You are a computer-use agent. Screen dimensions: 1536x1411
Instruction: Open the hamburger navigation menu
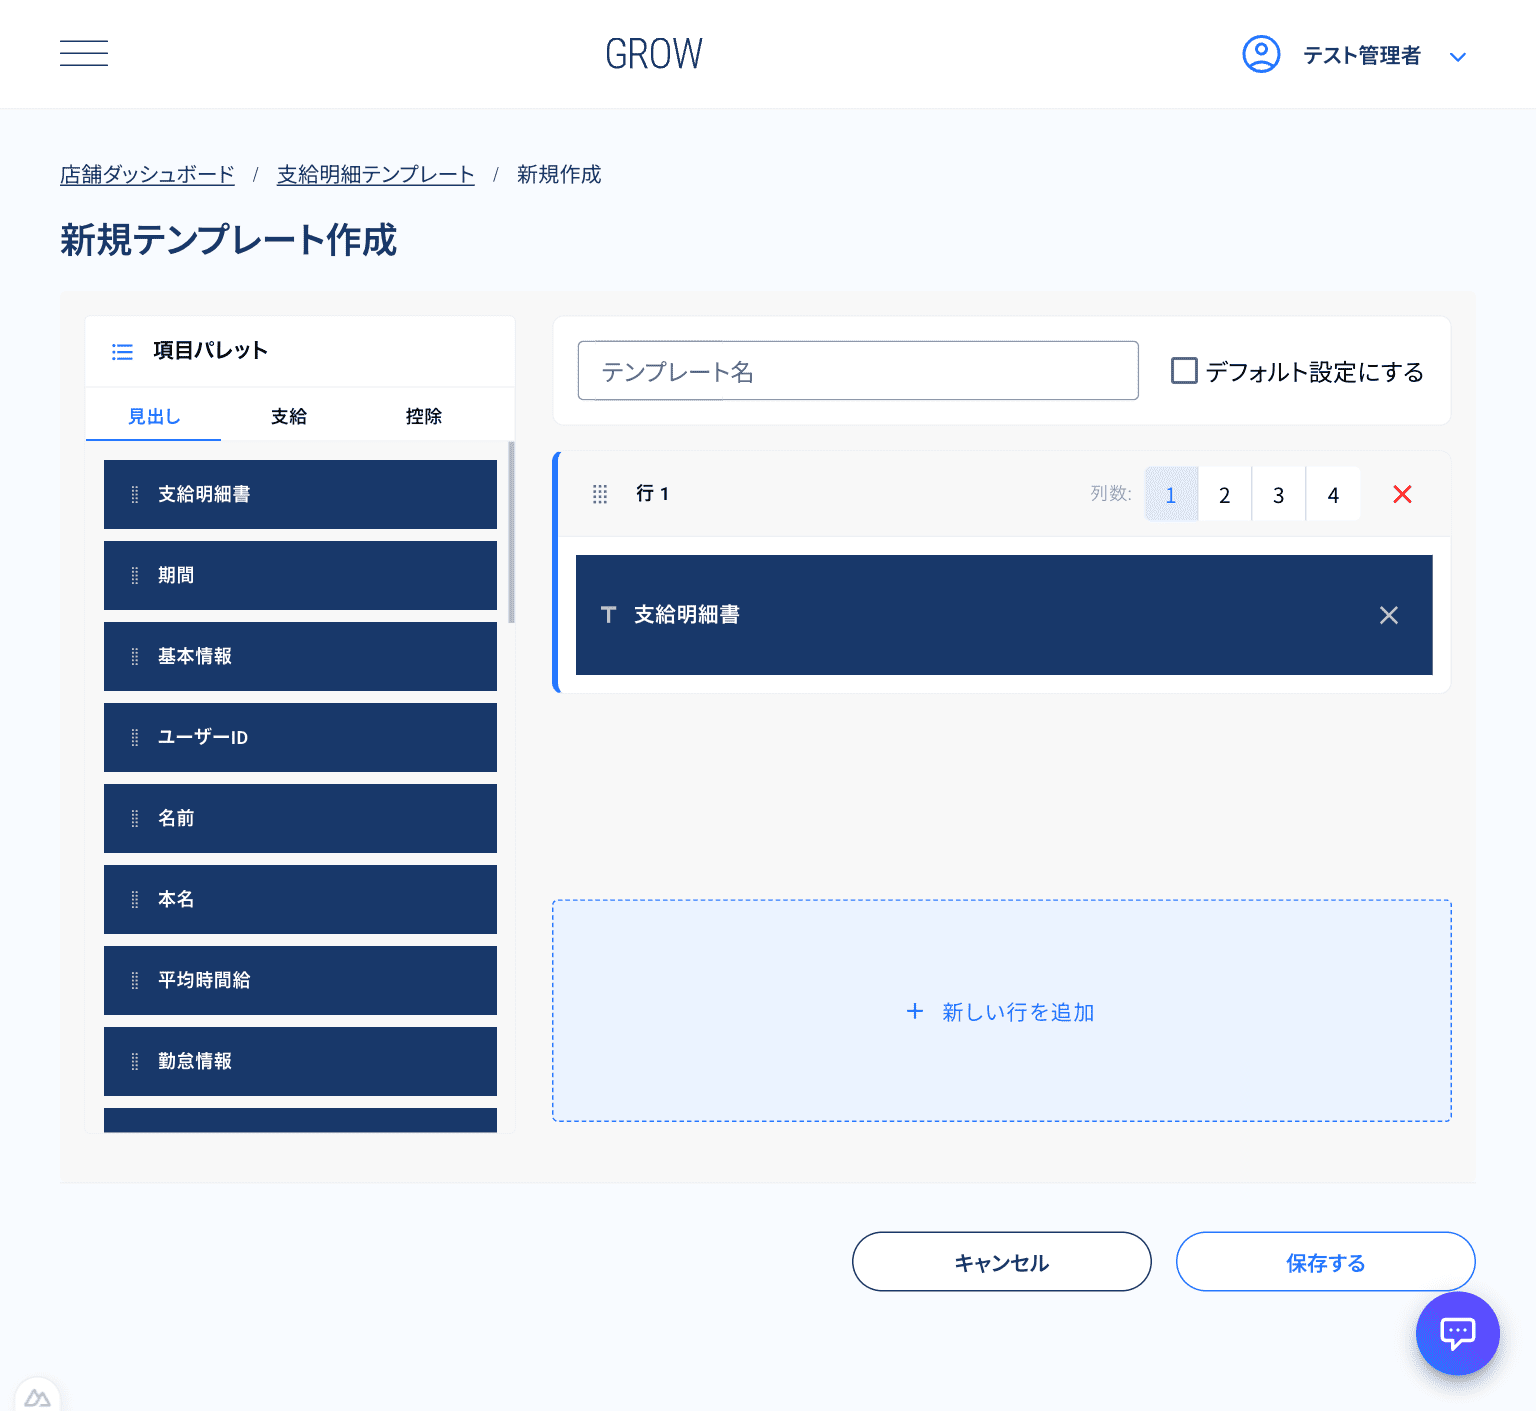[x=84, y=53]
